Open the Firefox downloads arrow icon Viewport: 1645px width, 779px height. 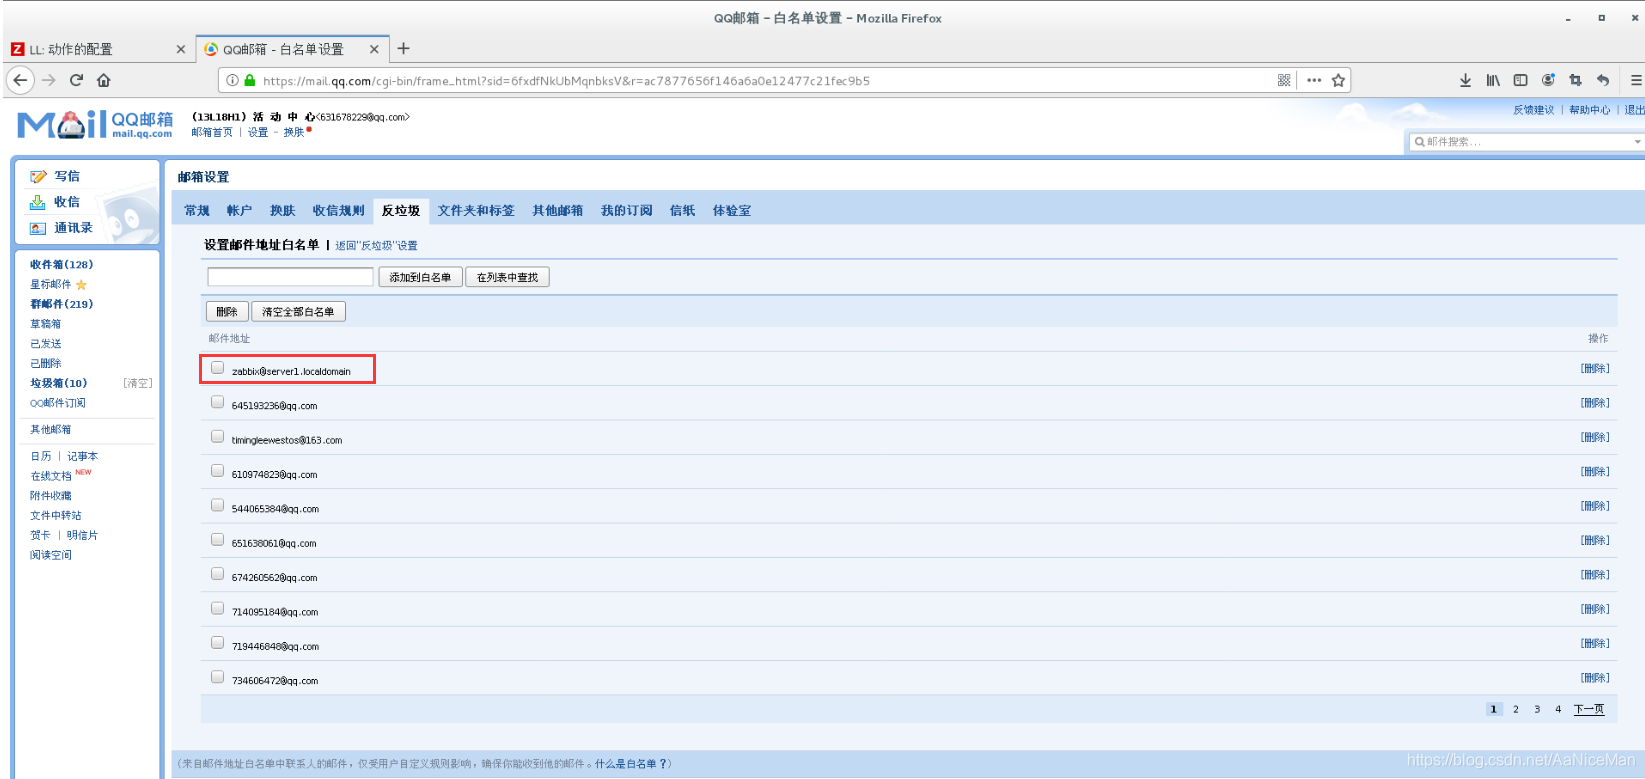pyautogui.click(x=1465, y=80)
